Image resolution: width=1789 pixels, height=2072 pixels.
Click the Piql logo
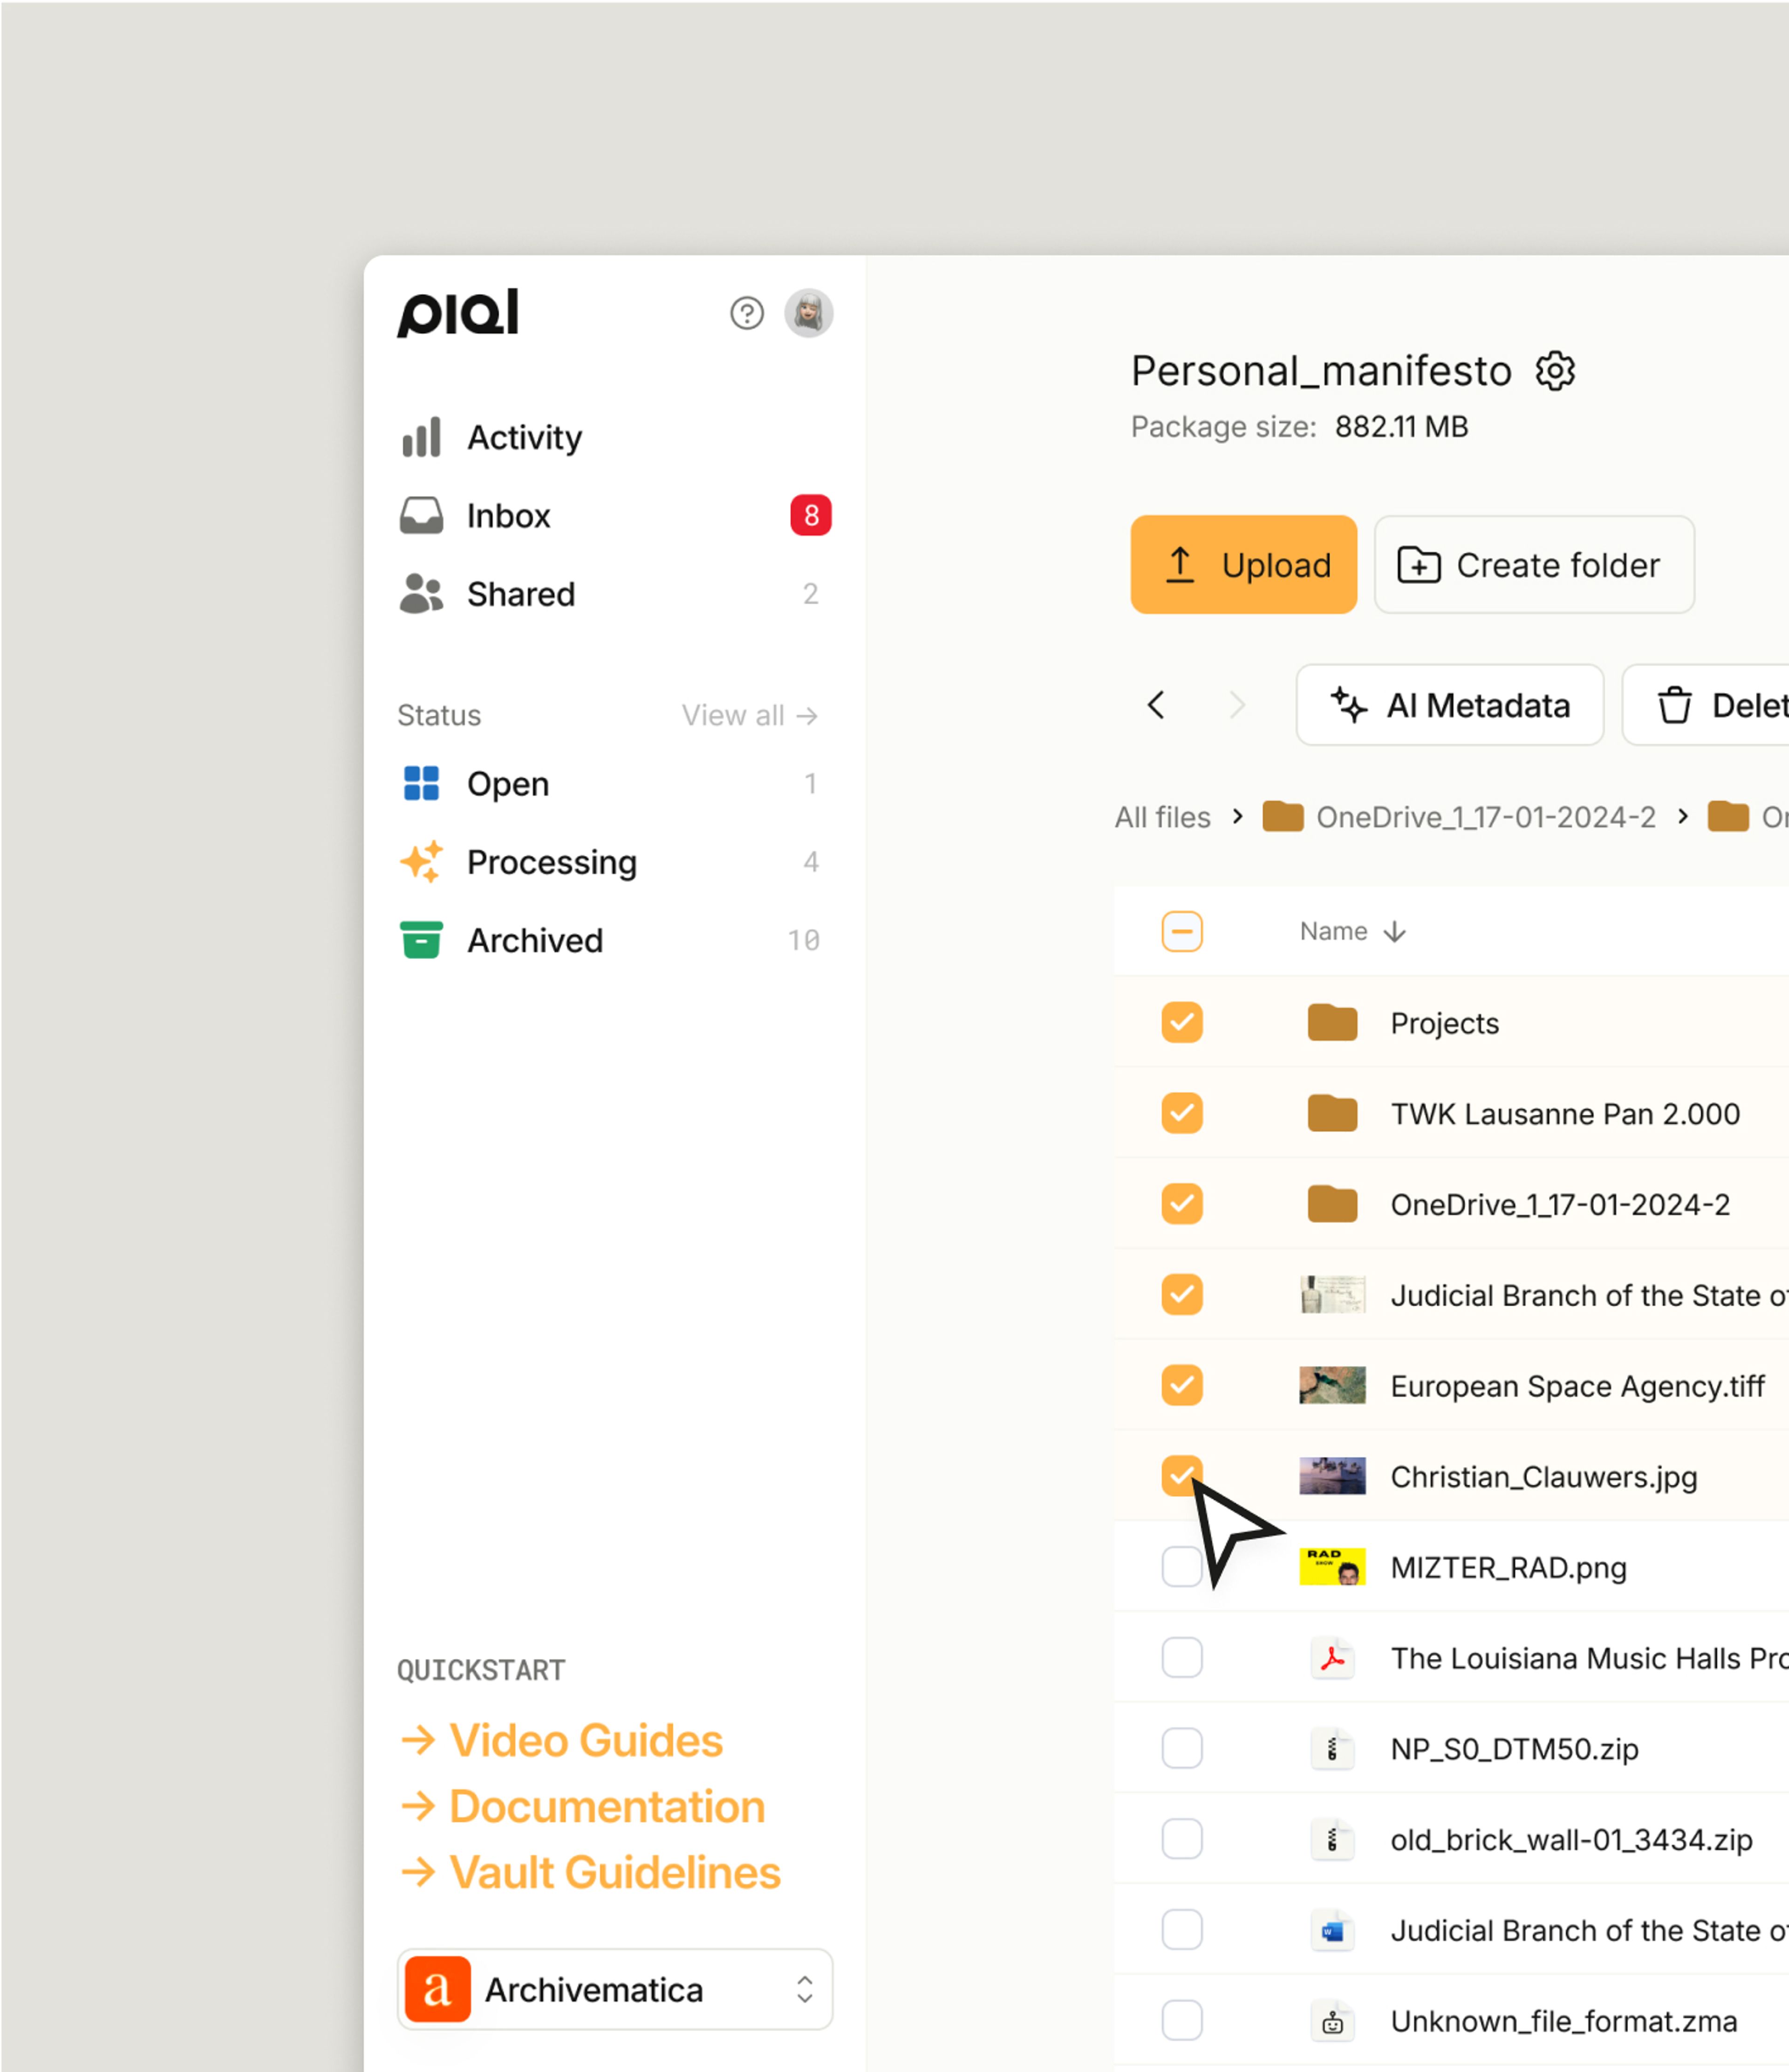point(458,313)
